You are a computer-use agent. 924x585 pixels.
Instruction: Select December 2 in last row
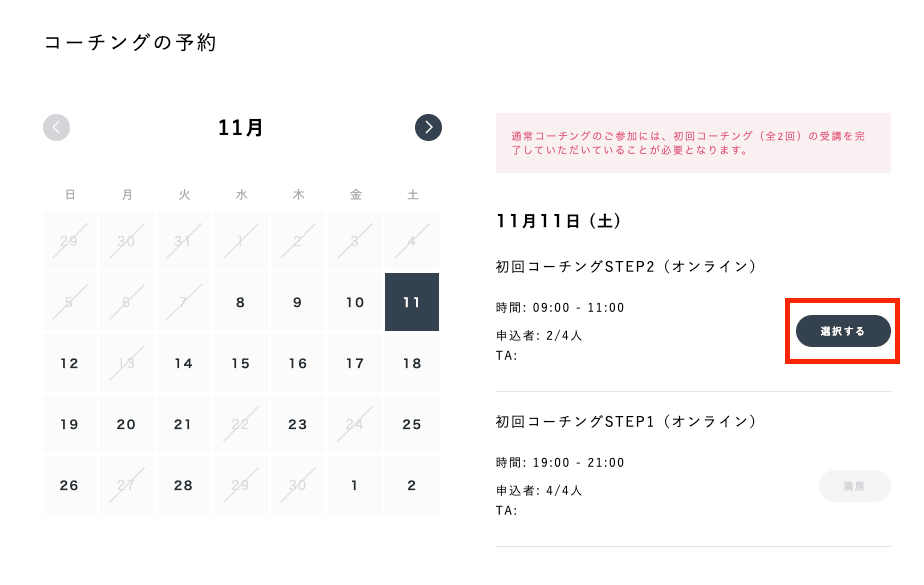pyautogui.click(x=412, y=485)
